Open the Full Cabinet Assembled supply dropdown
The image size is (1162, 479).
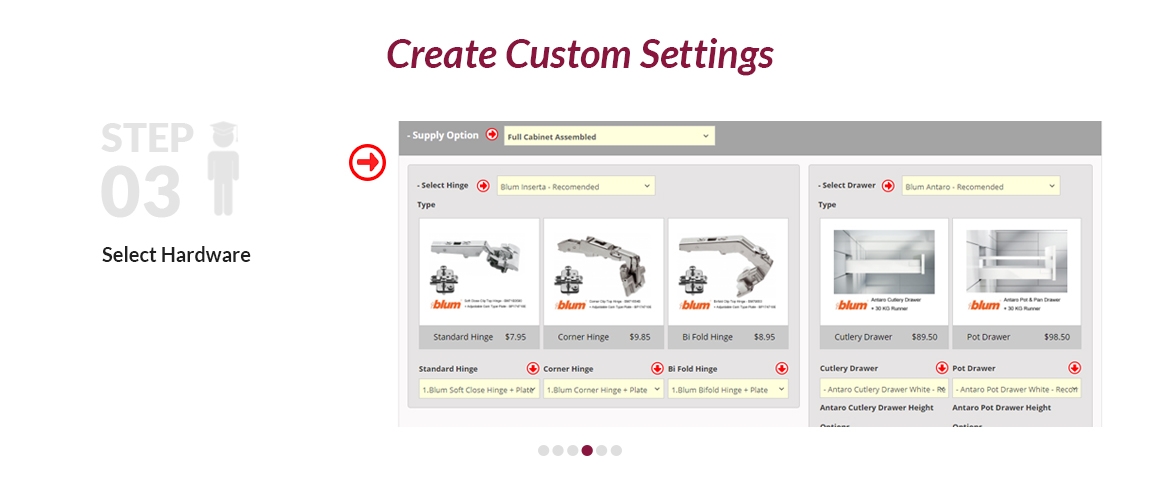609,136
